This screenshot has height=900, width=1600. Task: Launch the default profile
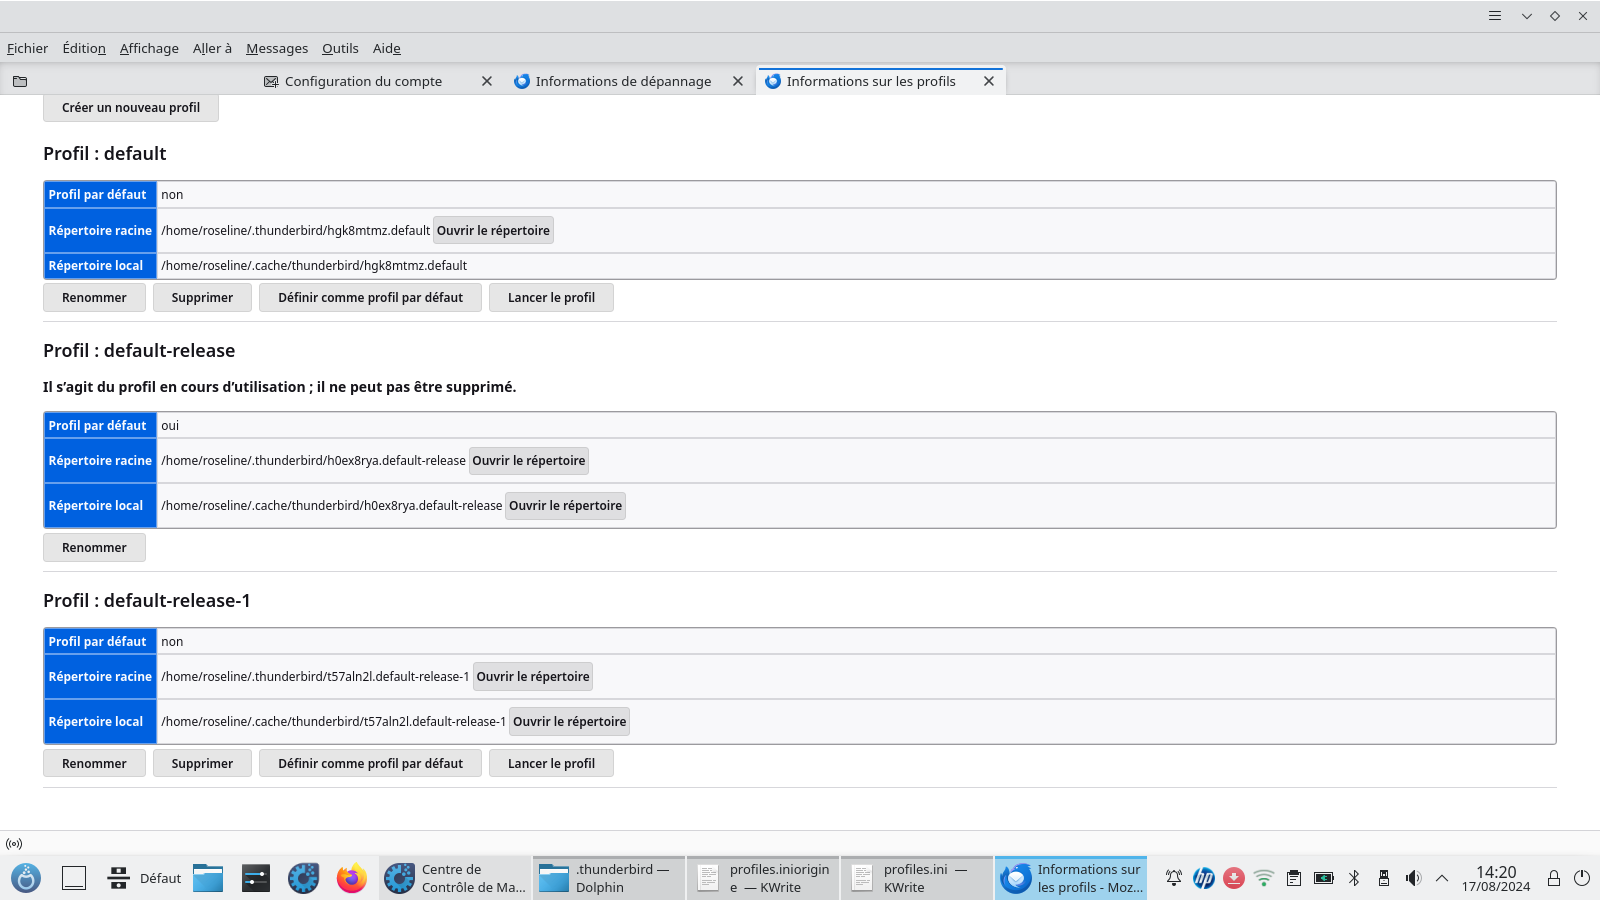[551, 298]
